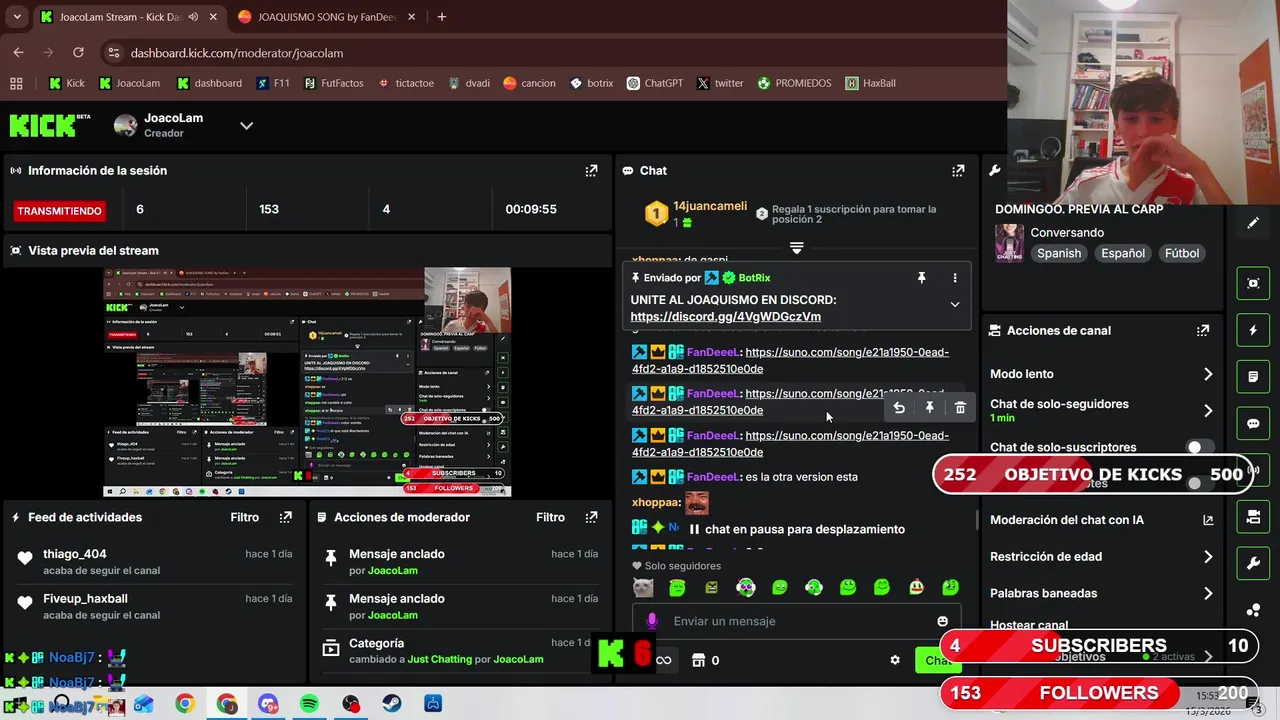Expand Modo lento settings
Image resolution: width=1280 pixels, height=720 pixels.
click(1208, 374)
